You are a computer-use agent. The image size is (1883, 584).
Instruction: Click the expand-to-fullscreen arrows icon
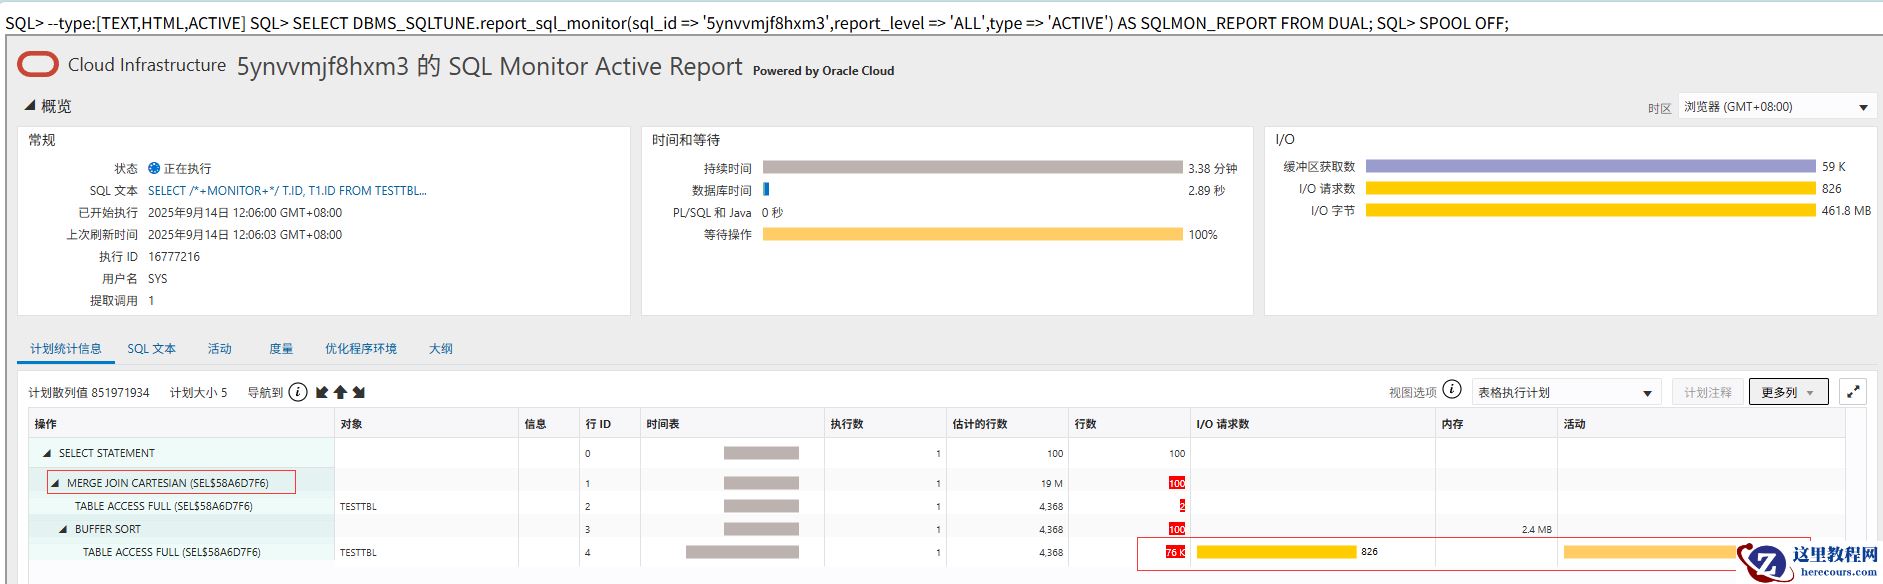[1853, 392]
